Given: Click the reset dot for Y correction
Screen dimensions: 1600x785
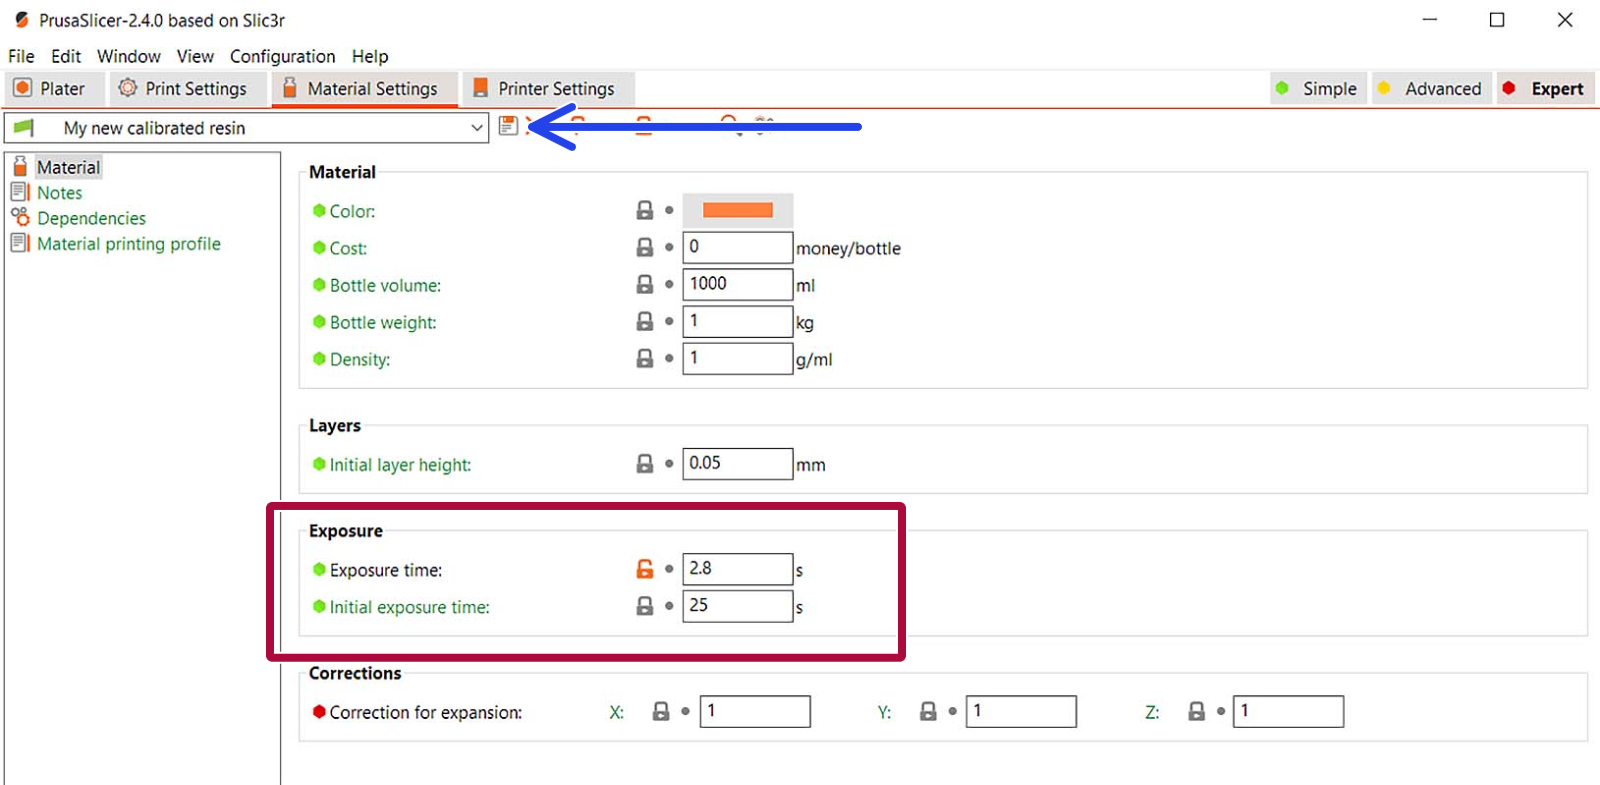Looking at the screenshot, I should tap(952, 711).
